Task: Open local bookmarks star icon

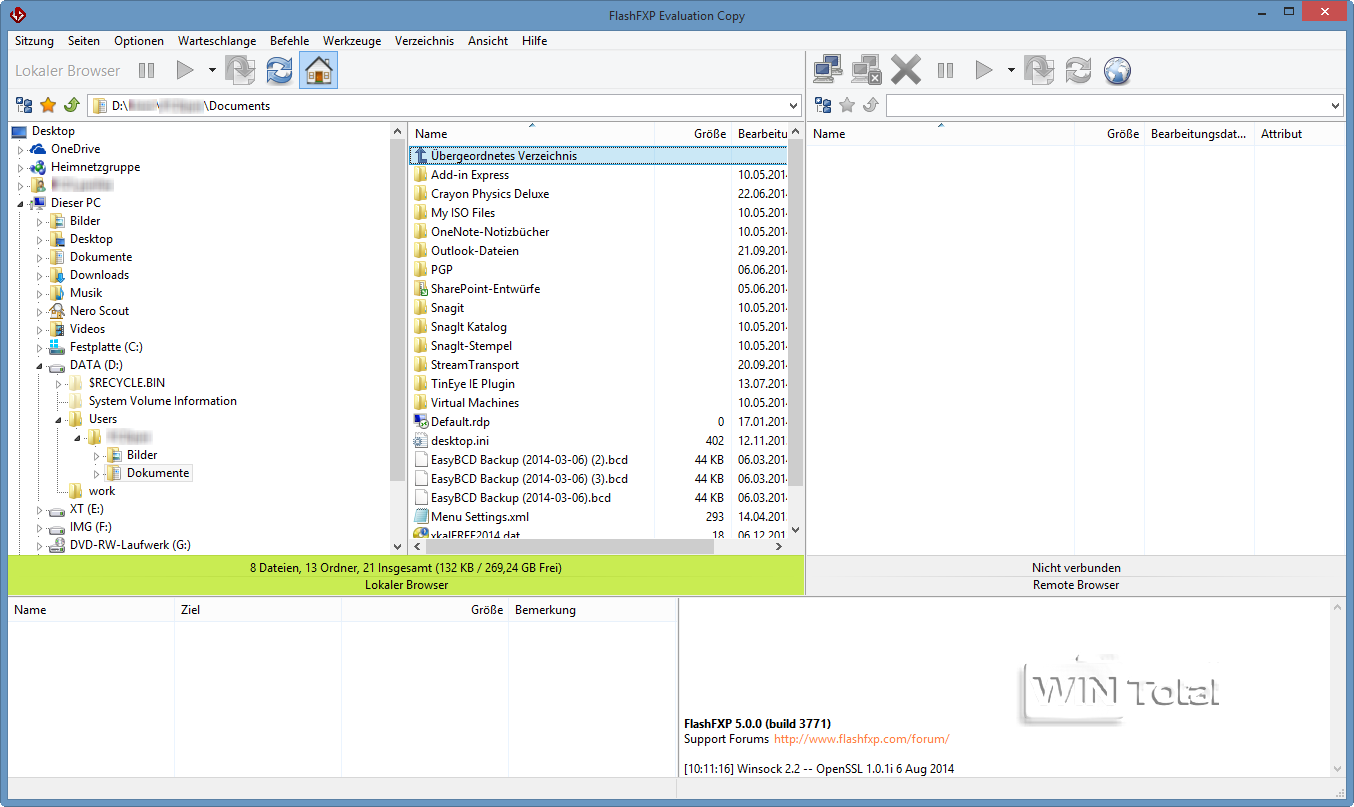Action: [48, 105]
